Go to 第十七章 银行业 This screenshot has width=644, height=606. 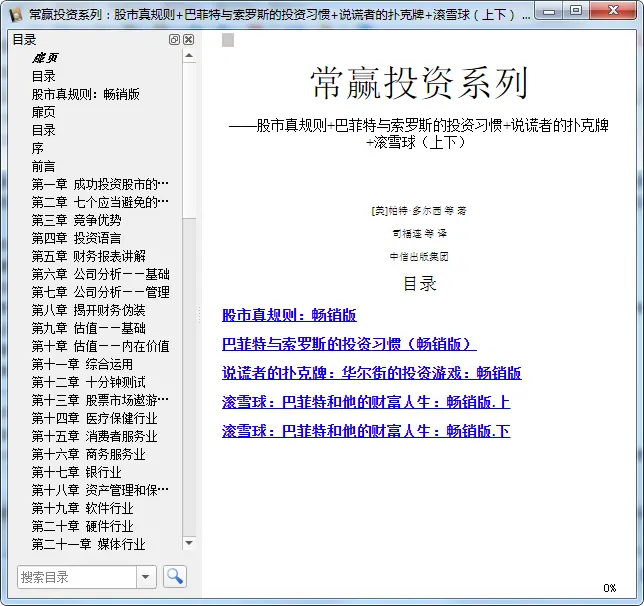point(76,472)
